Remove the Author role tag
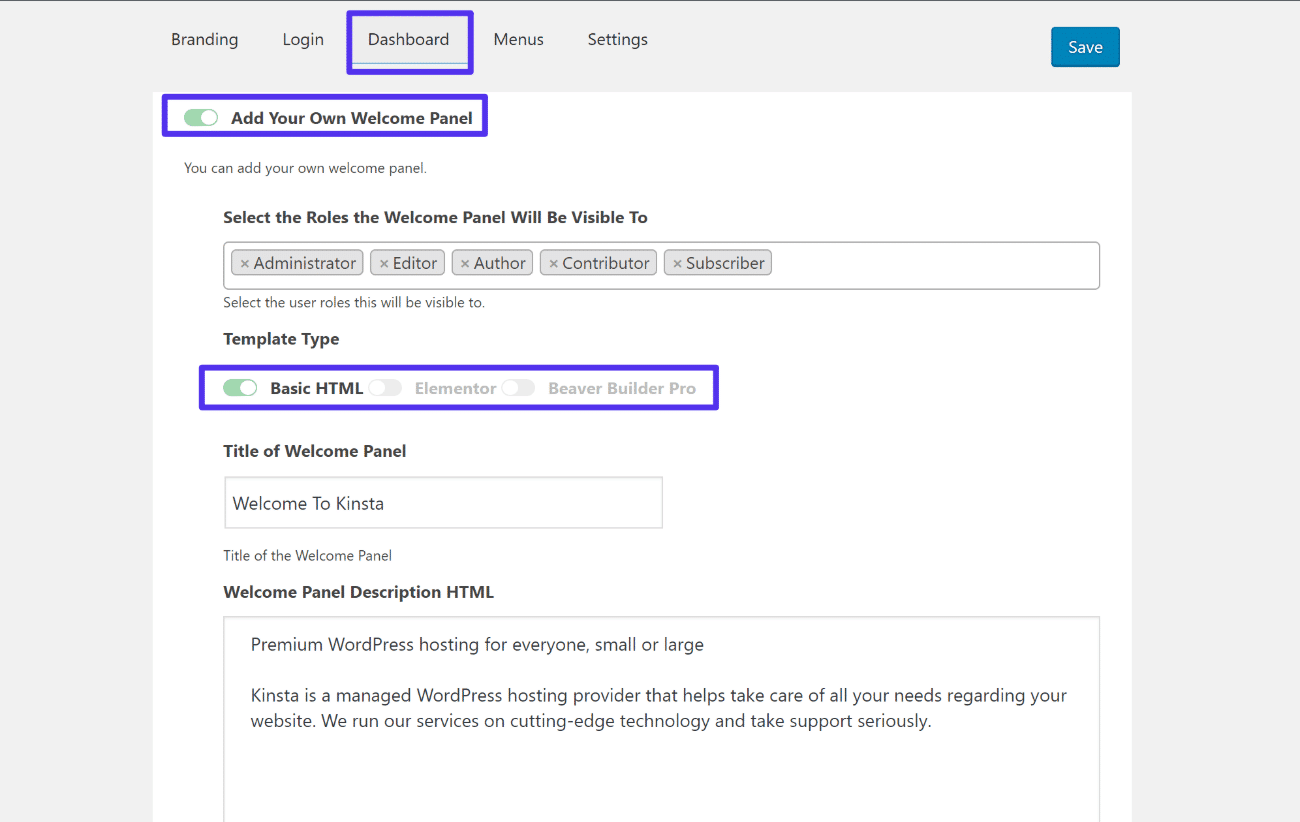1300x822 pixels. (465, 262)
